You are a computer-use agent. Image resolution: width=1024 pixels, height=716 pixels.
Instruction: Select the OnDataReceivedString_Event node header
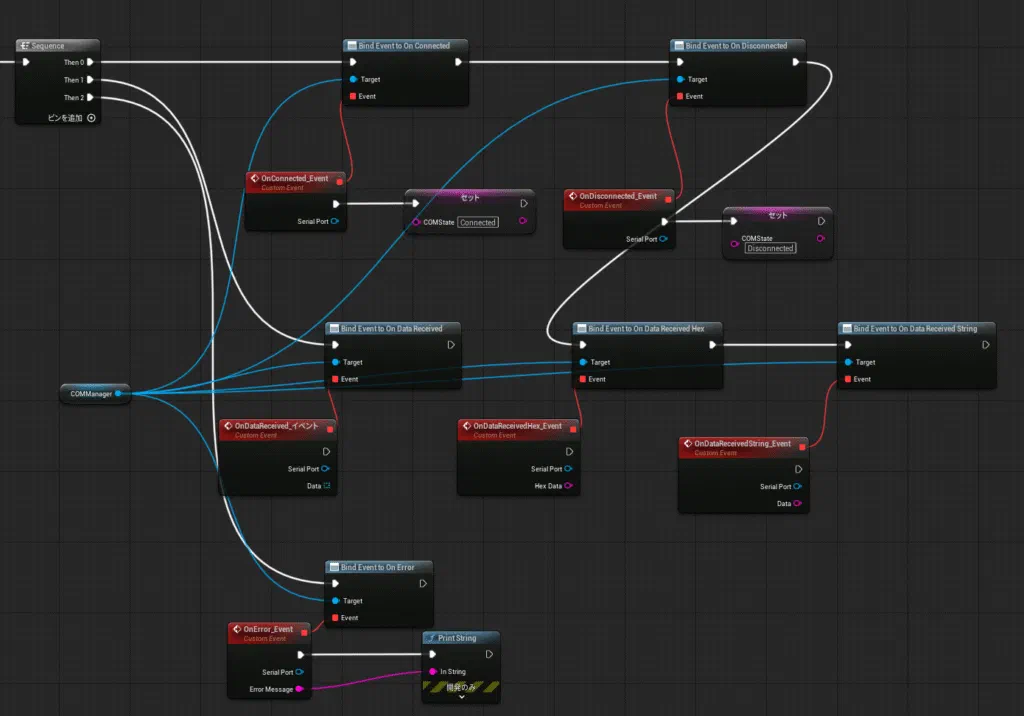[x=743, y=448]
